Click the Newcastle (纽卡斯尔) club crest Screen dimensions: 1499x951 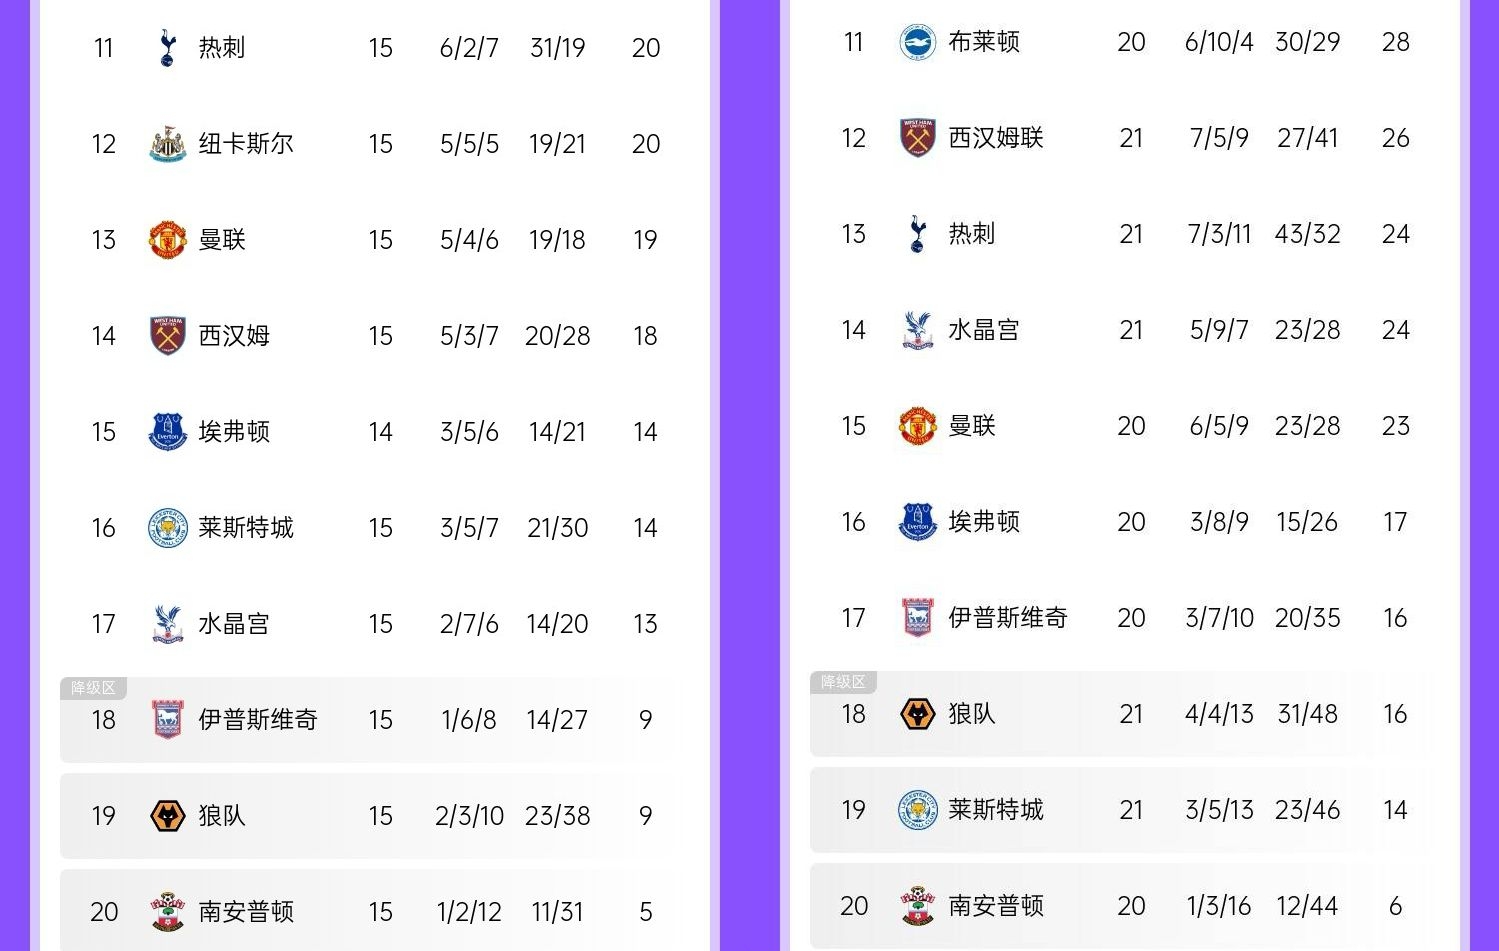click(x=167, y=144)
